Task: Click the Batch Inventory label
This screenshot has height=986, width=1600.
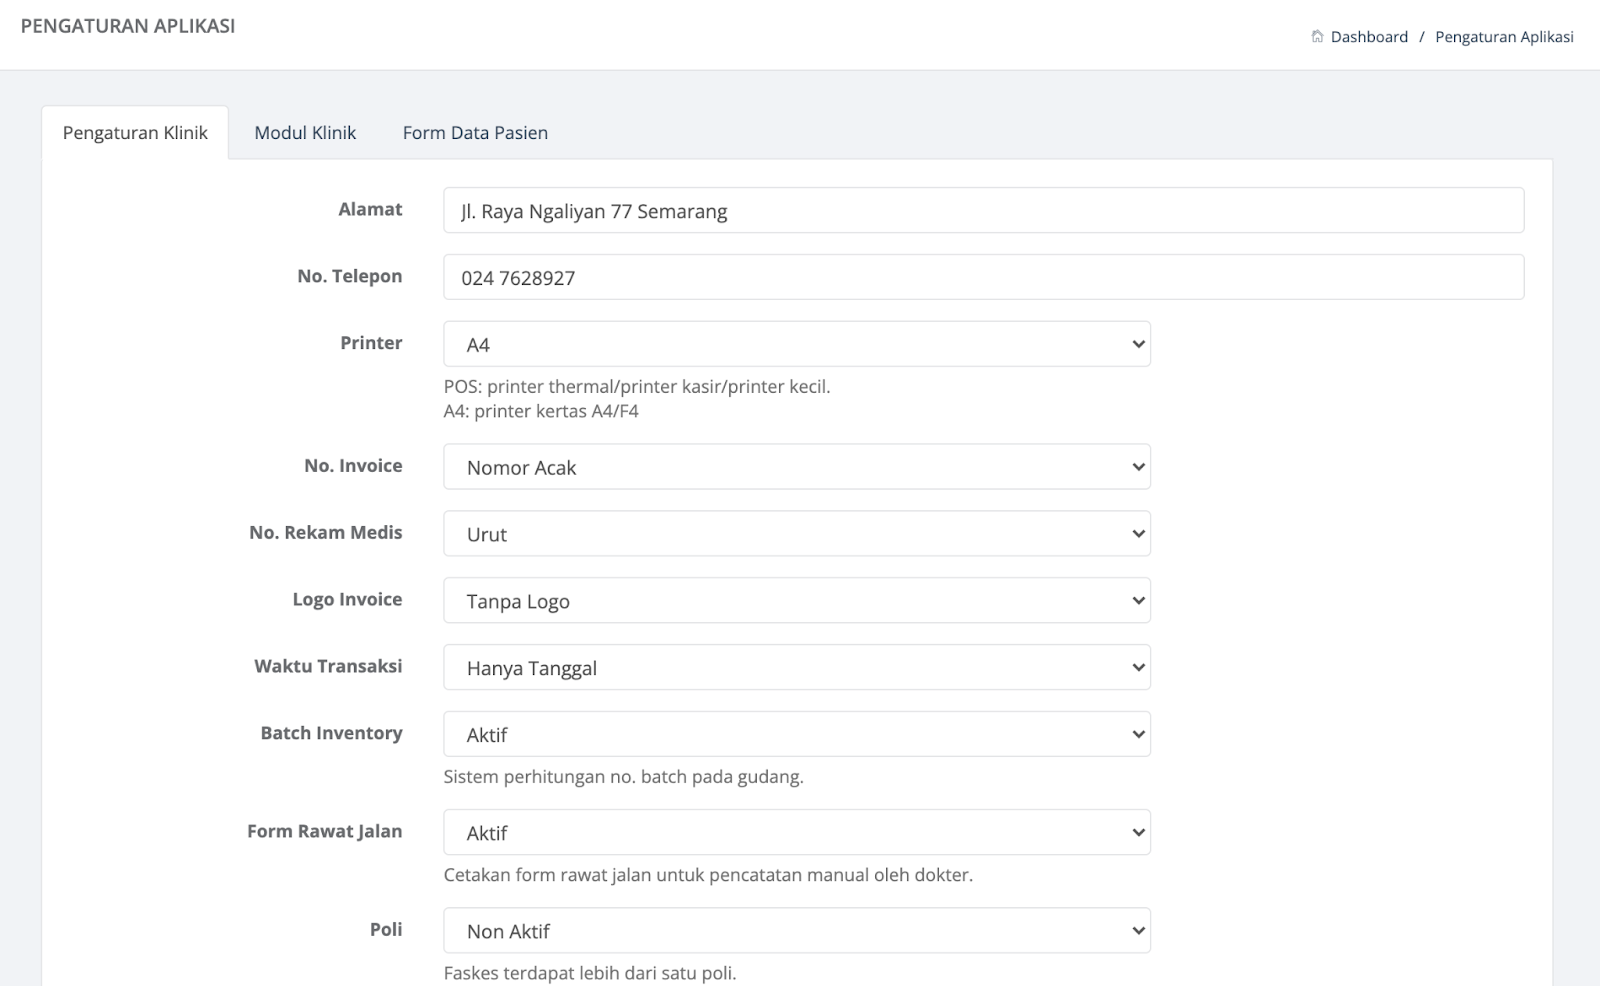Action: pyautogui.click(x=331, y=733)
